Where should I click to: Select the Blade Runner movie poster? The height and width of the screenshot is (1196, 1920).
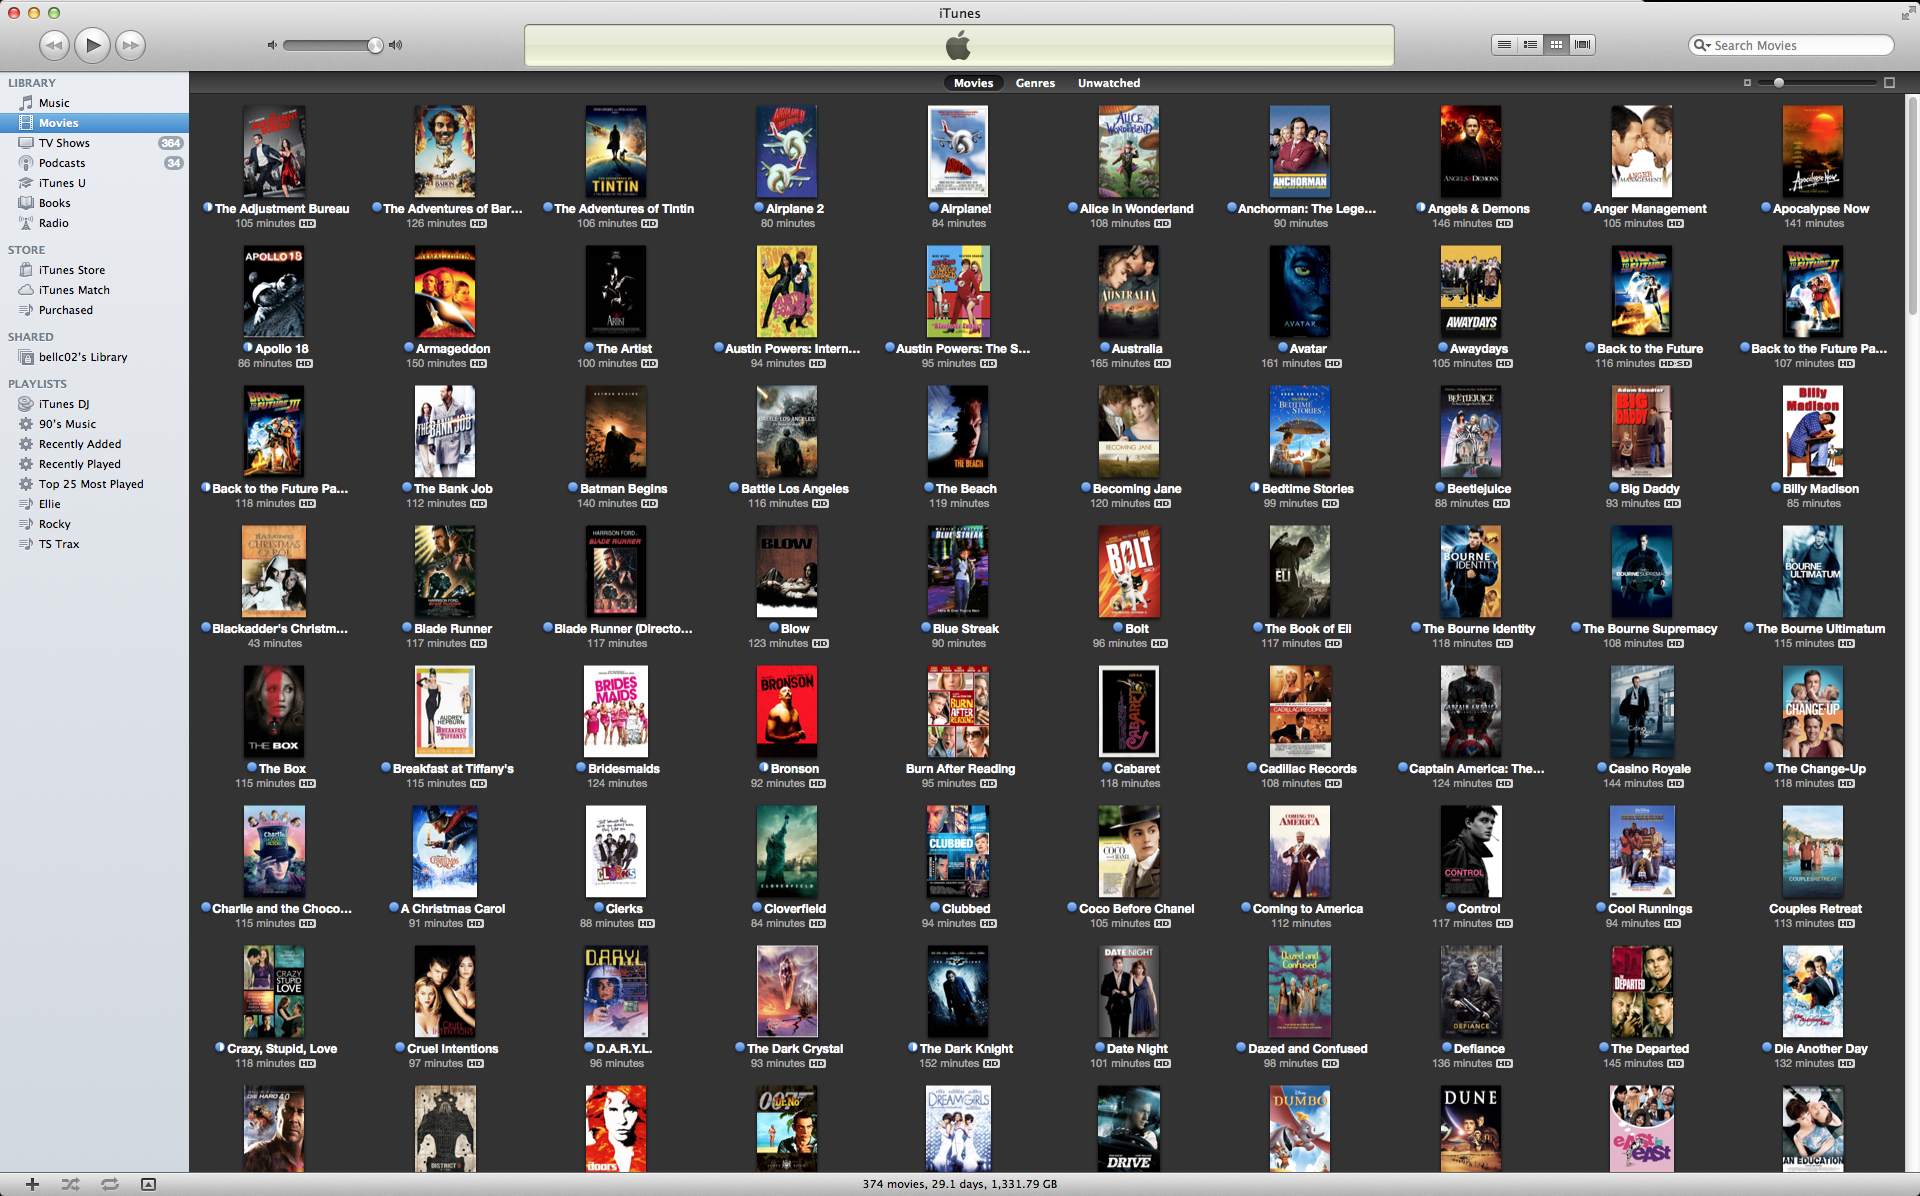[x=445, y=571]
